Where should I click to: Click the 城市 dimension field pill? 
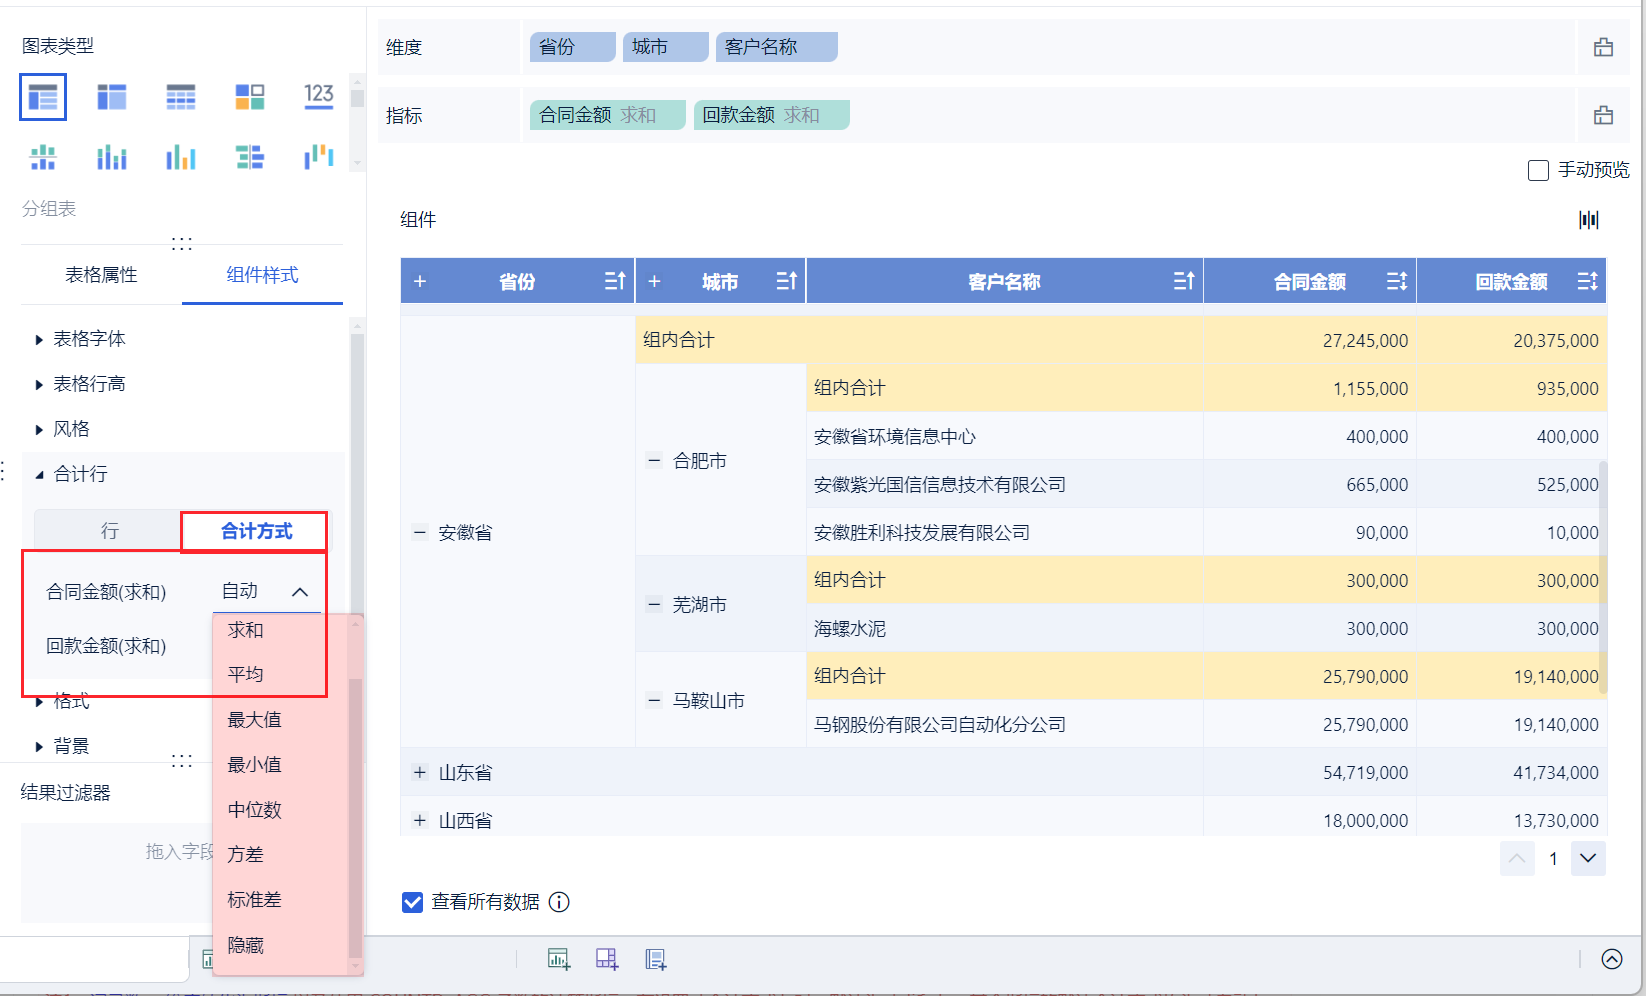pos(665,47)
